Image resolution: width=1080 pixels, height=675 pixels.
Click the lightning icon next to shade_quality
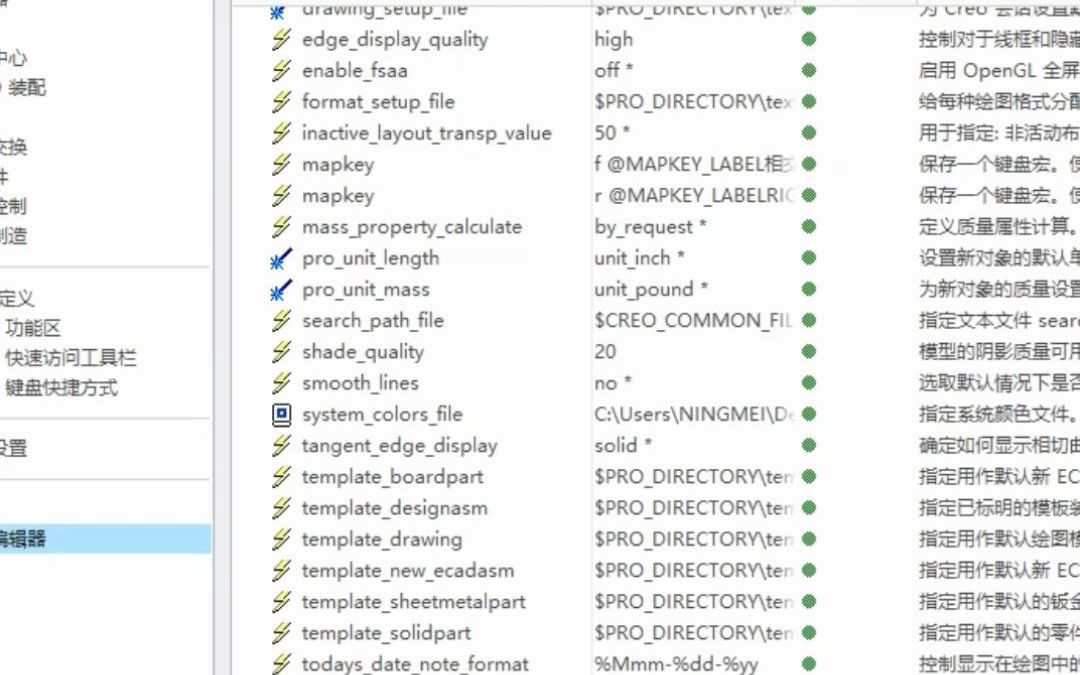(282, 352)
